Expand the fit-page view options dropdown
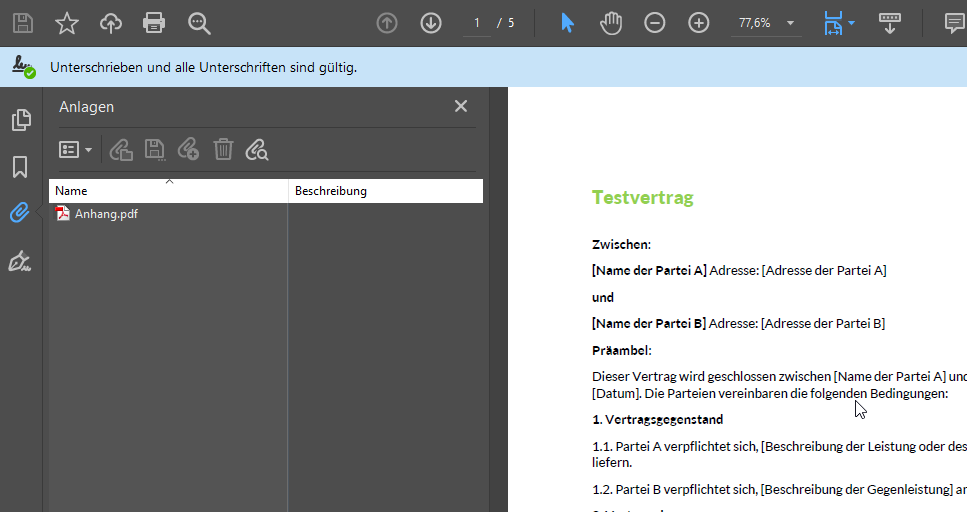 point(851,23)
